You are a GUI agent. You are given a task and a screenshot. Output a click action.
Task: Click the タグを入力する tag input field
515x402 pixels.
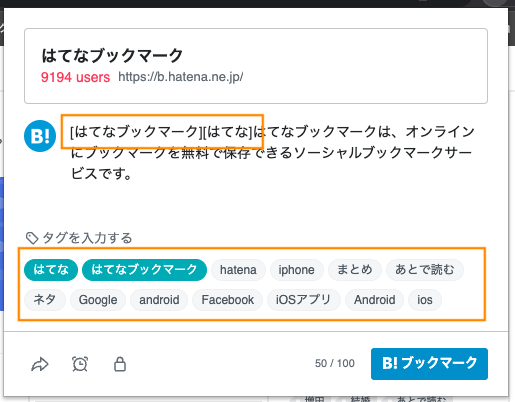(87, 238)
